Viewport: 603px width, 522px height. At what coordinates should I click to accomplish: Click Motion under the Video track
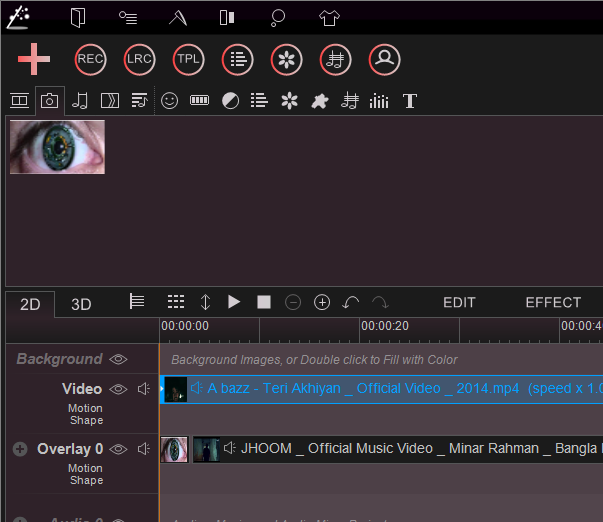pos(85,408)
